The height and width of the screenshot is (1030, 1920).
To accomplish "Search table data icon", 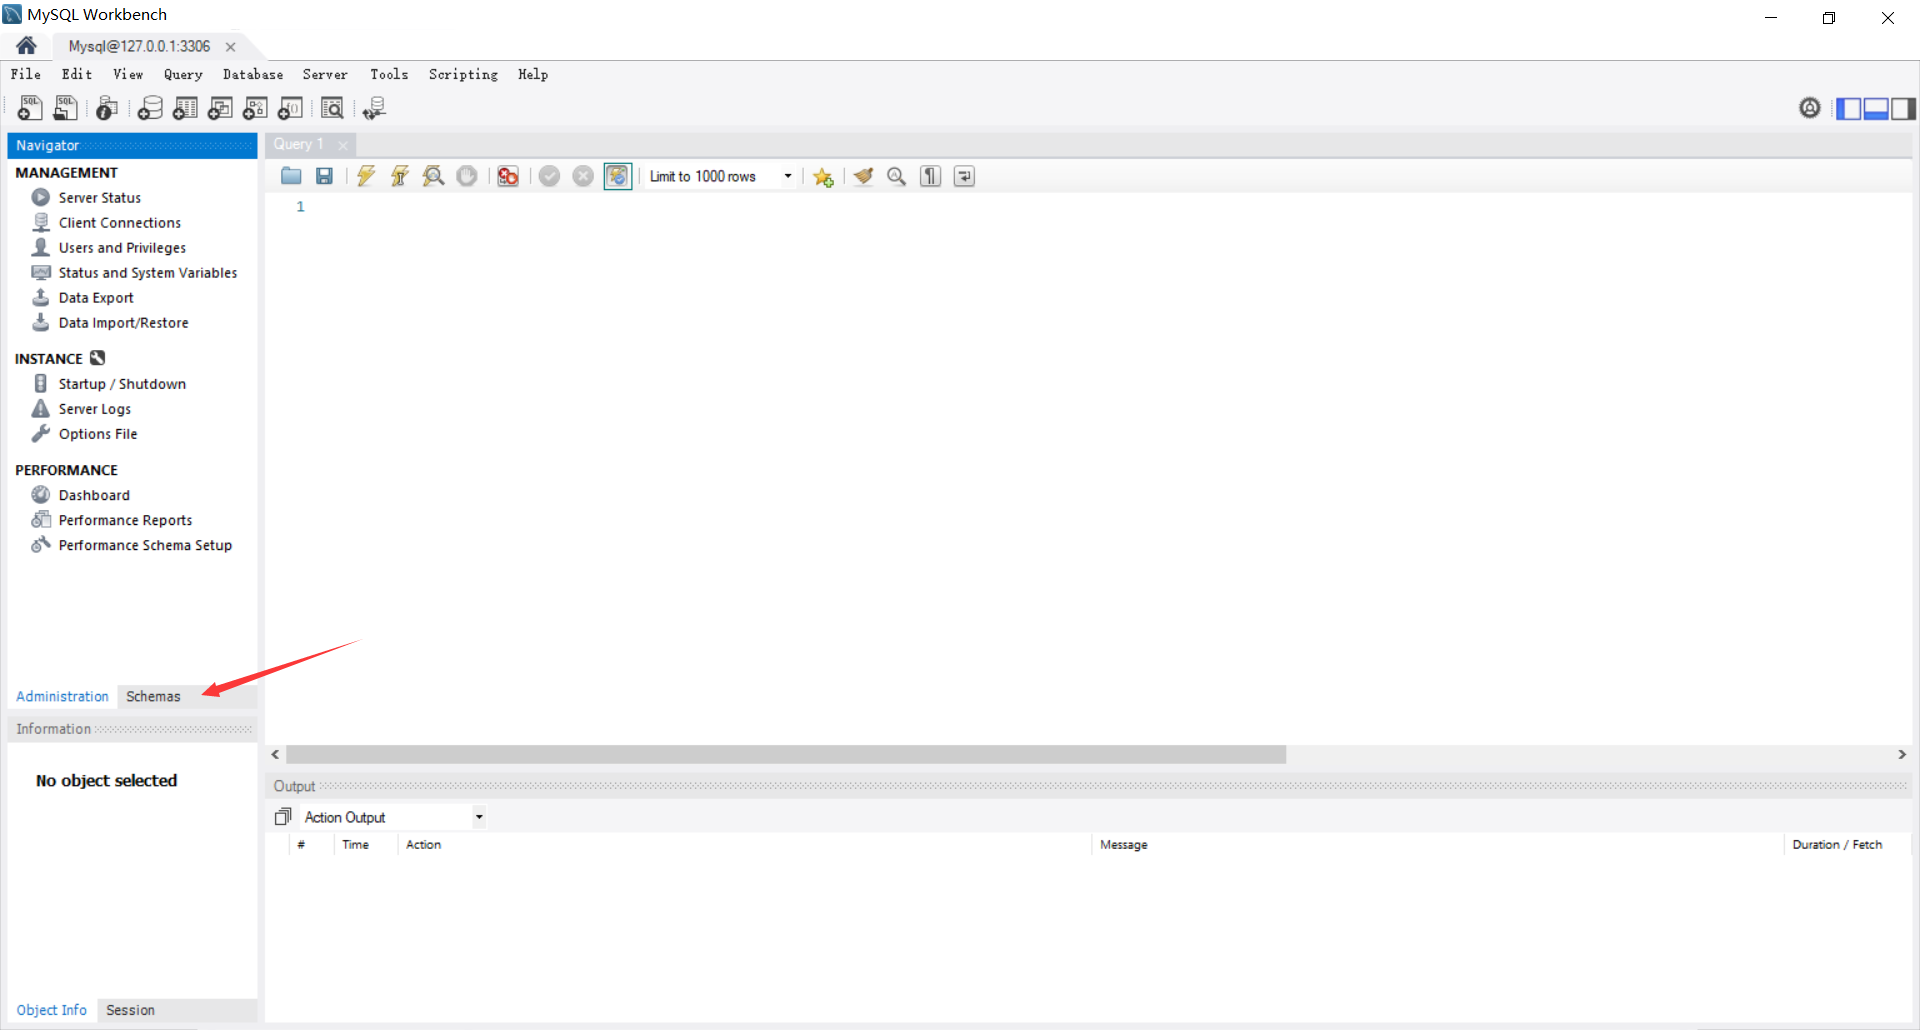I will pos(332,108).
